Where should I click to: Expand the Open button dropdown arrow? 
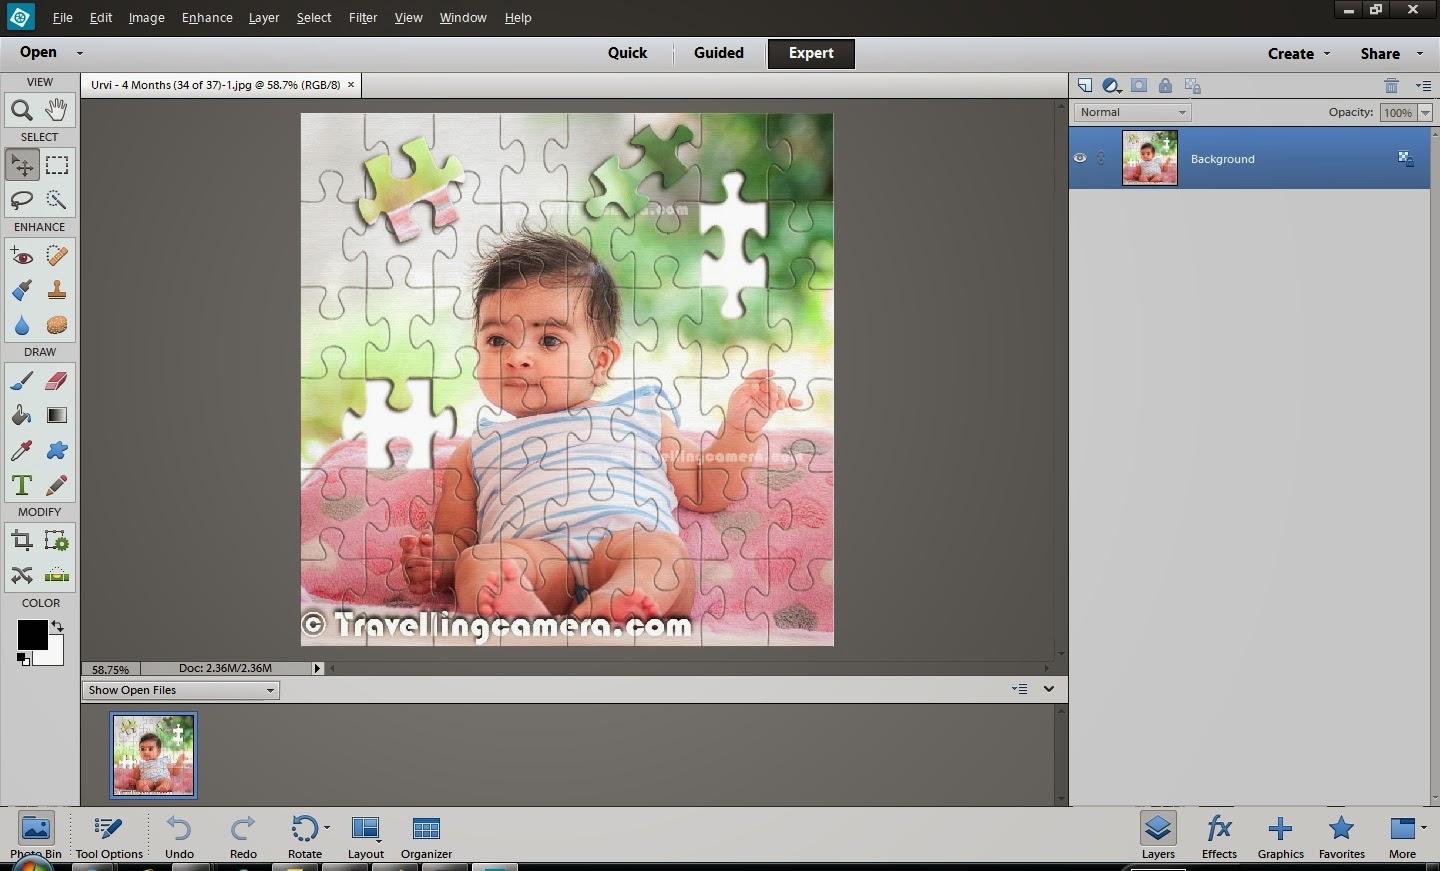(79, 53)
